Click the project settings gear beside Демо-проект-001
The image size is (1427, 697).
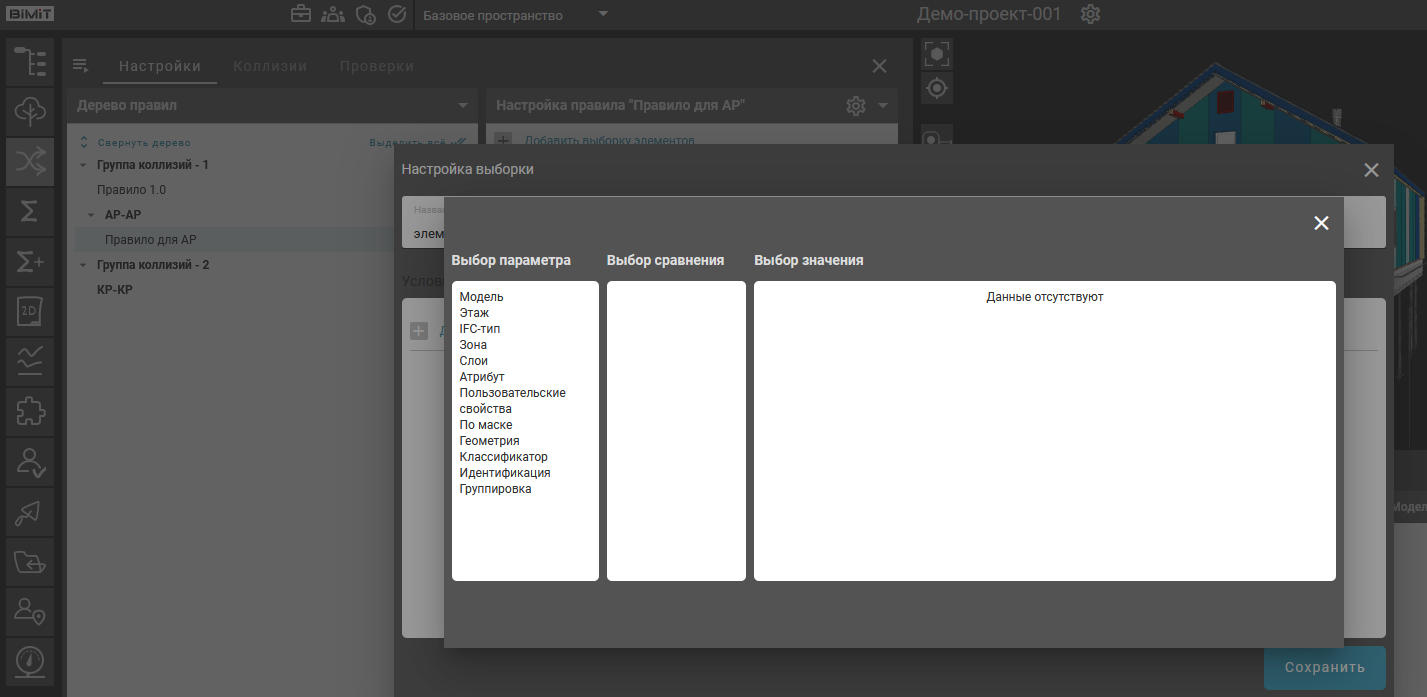[1090, 15]
